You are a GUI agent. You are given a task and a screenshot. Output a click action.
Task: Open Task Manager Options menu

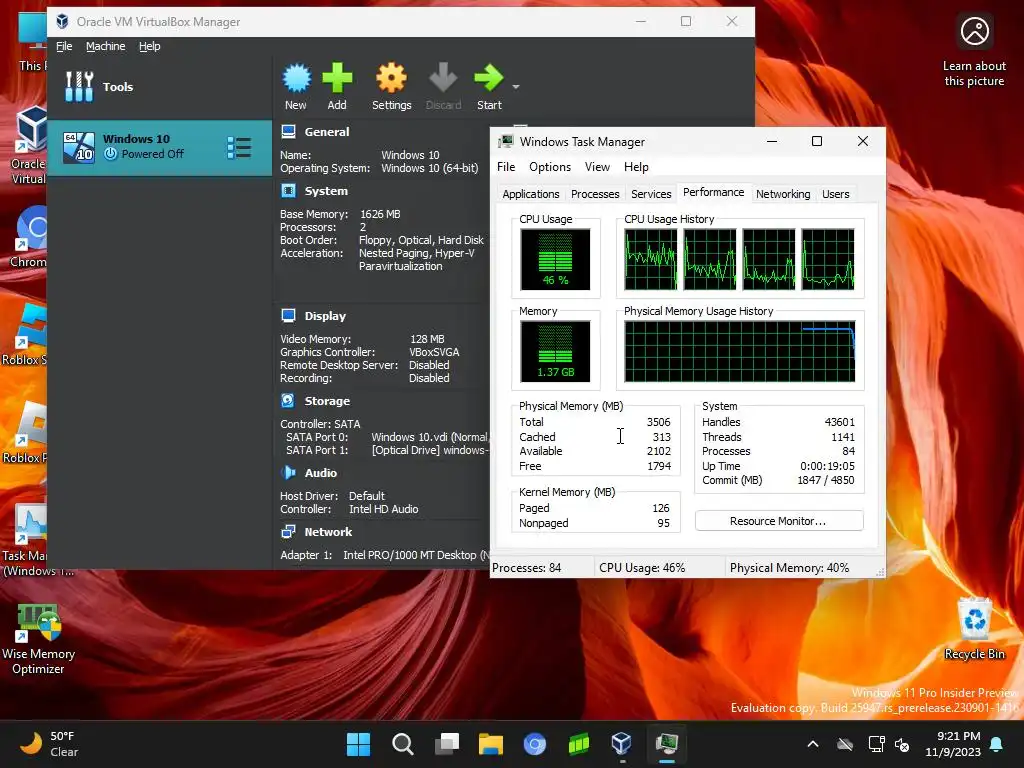click(550, 167)
